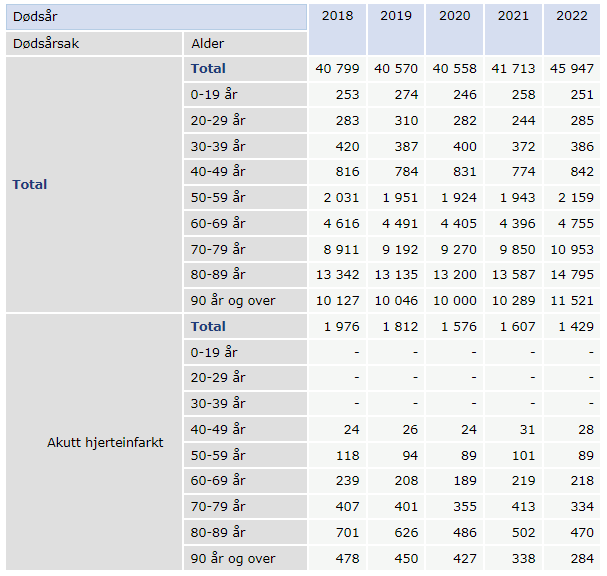Click total deaths value 45 947 for 2022
This screenshot has height=576, width=607.
pos(572,69)
